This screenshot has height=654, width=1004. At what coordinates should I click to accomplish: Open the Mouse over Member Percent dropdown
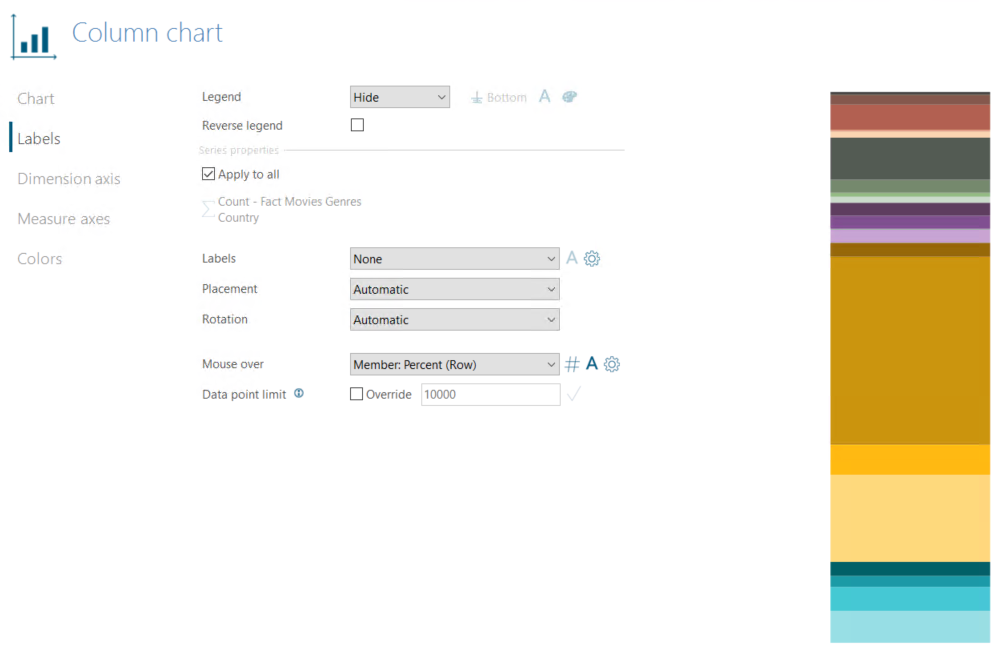tap(455, 364)
